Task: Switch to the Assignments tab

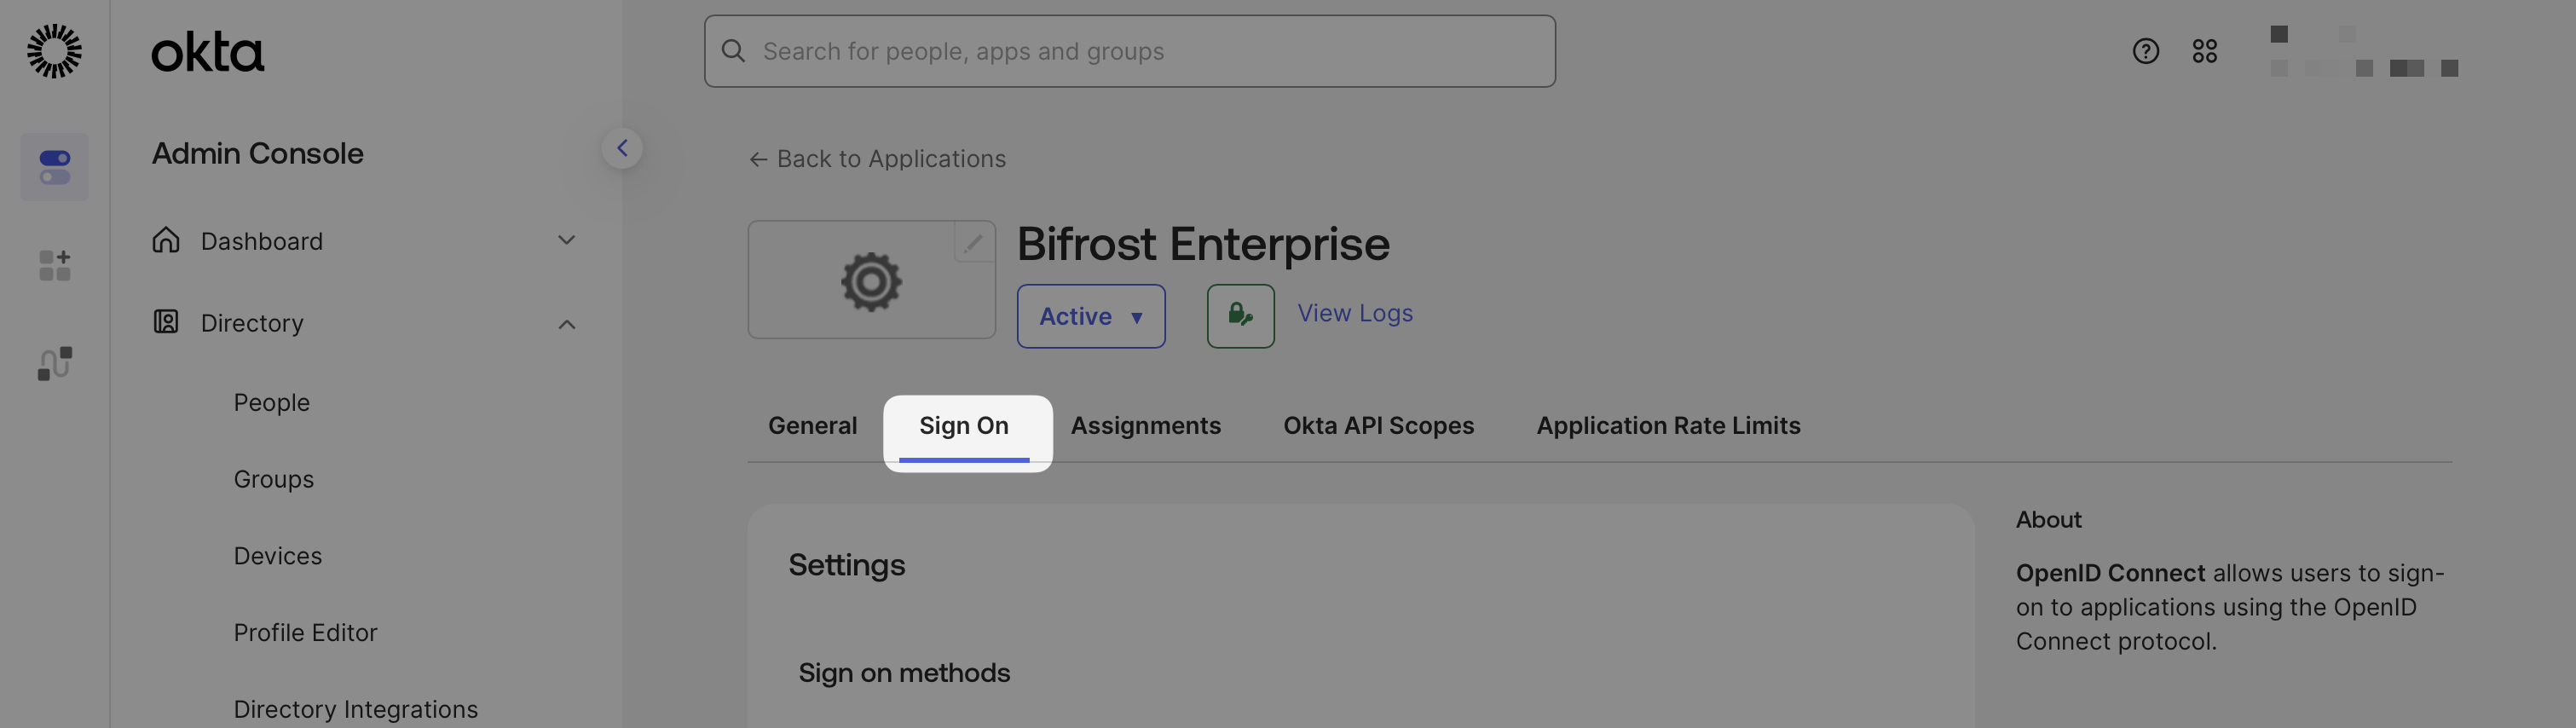Action: pyautogui.click(x=1146, y=426)
